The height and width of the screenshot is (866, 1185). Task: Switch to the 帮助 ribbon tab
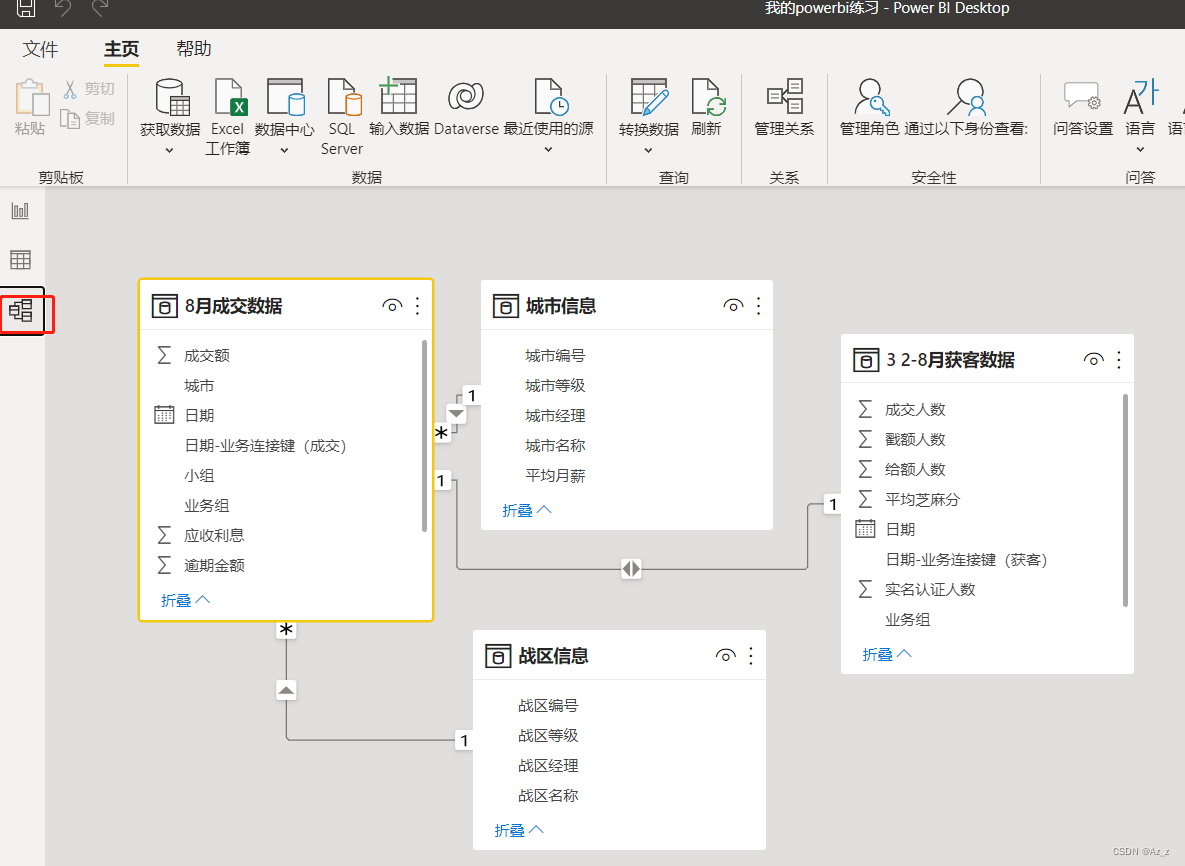193,48
